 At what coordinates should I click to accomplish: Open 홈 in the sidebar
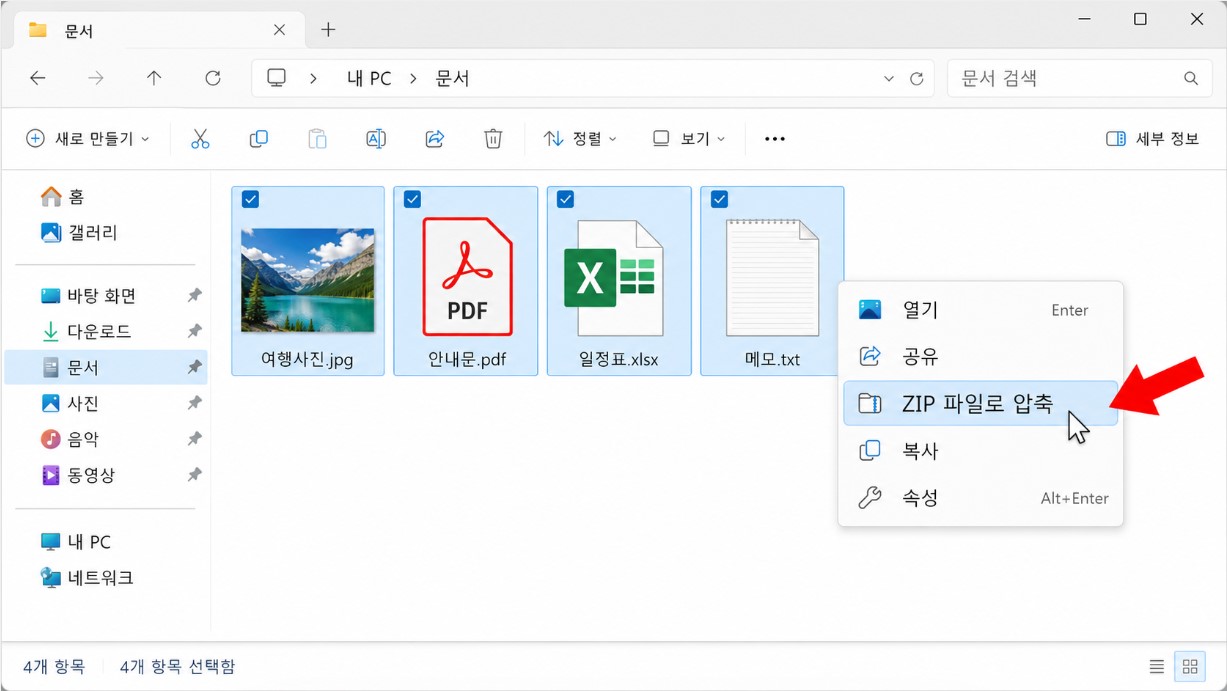tap(105, 197)
